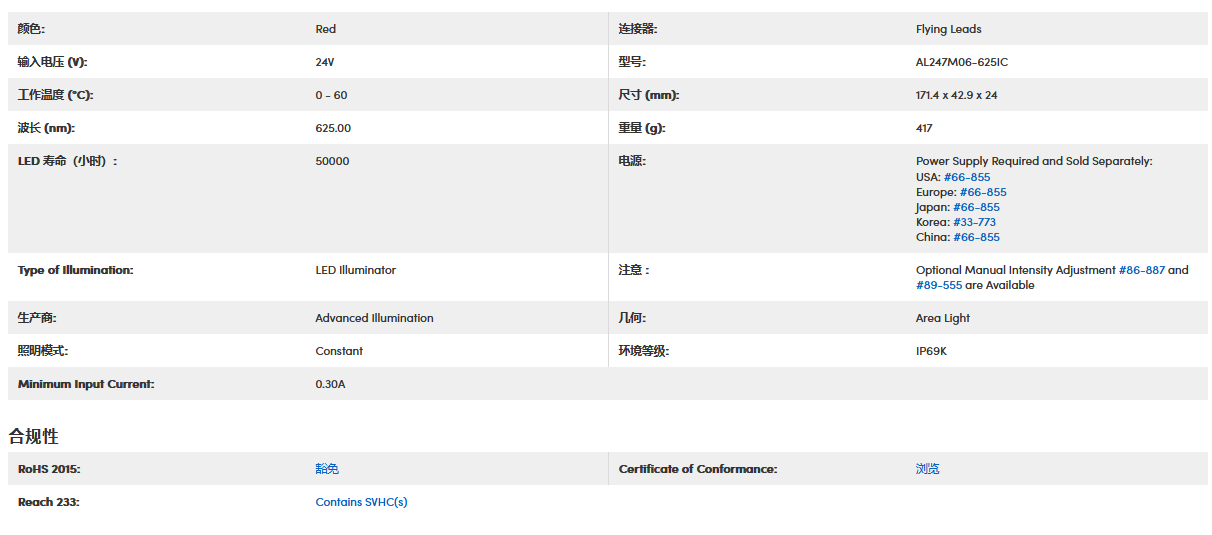Click the Type of Illumination label

75,270
